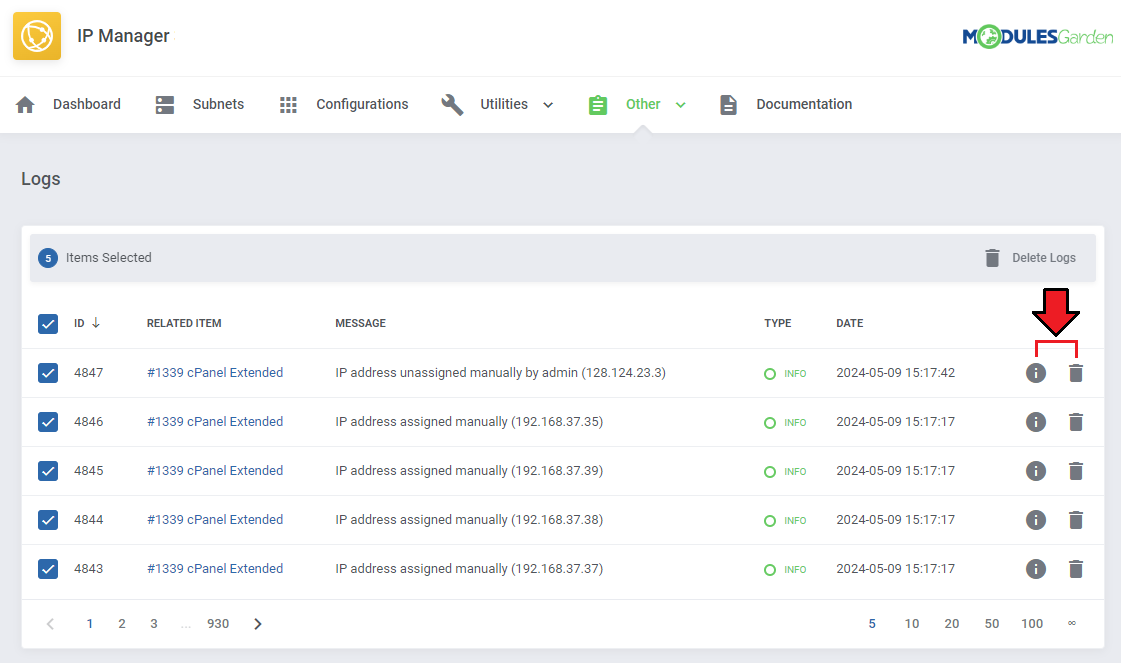1121x663 pixels.
Task: Go to last page 930
Action: (218, 624)
